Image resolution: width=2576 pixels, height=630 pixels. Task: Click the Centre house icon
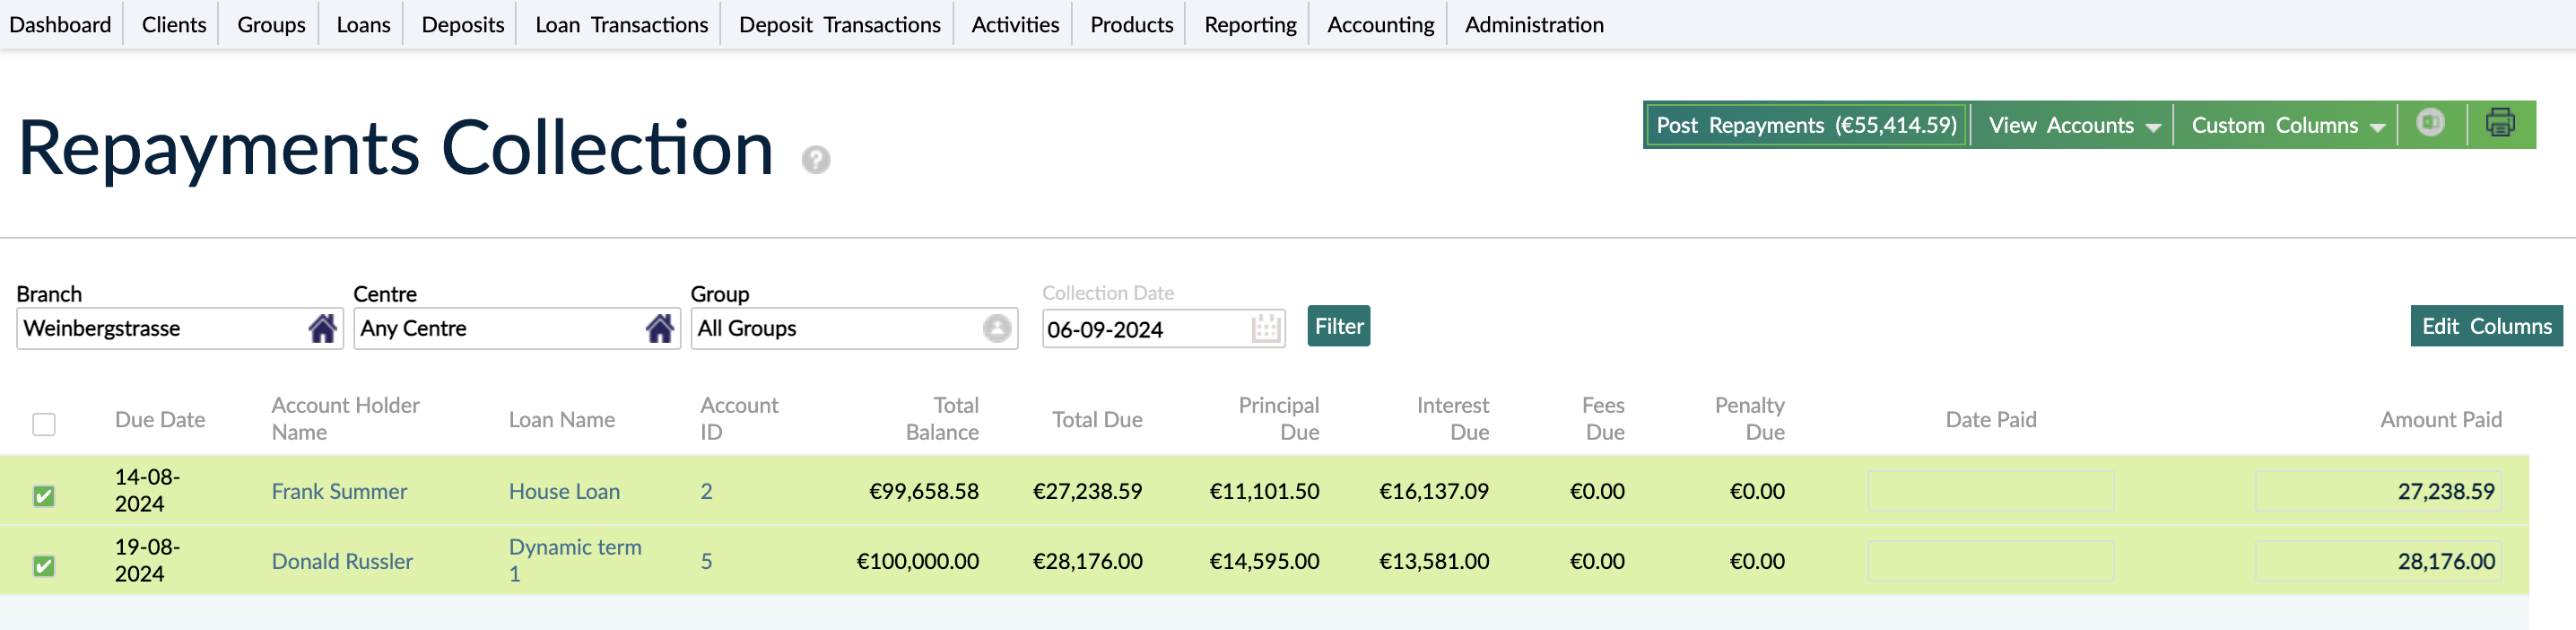[x=659, y=328]
